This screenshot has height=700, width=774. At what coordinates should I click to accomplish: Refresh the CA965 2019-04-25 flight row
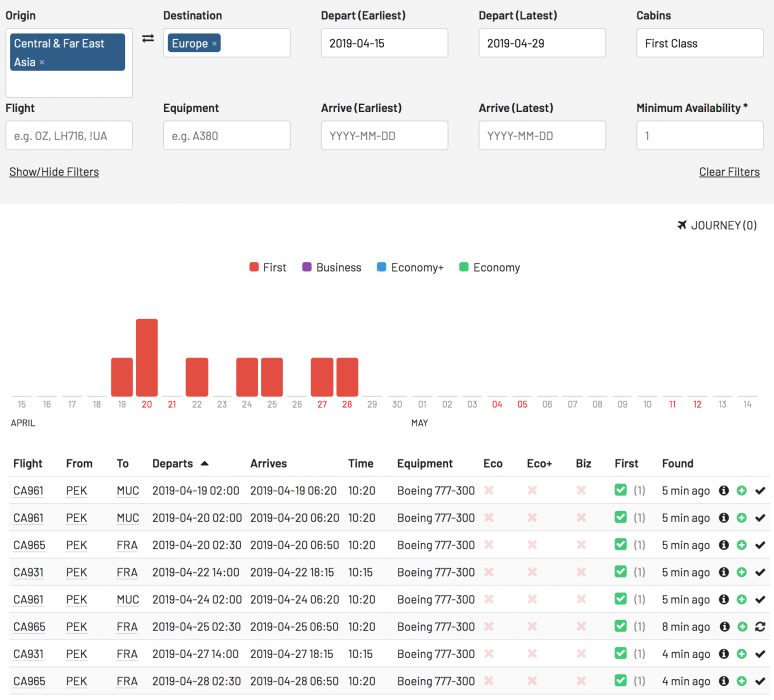coord(760,627)
